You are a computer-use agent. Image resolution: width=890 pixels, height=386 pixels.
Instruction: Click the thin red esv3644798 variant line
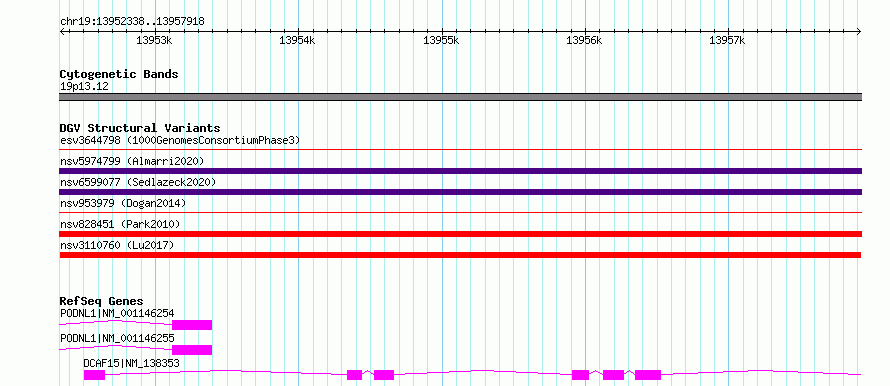point(460,150)
